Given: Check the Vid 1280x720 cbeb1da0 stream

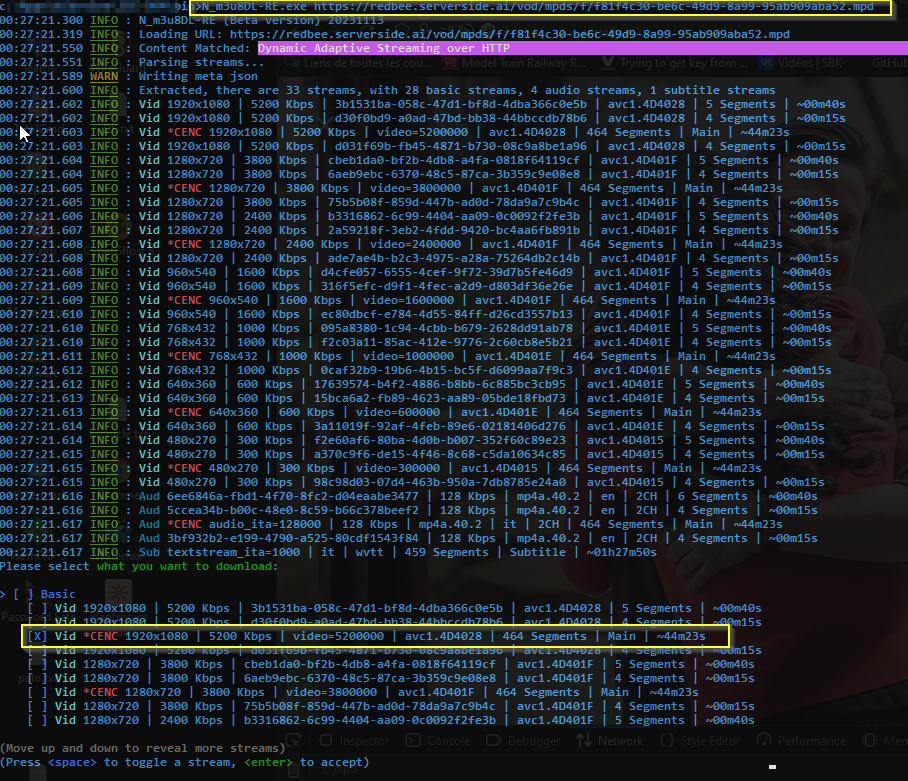Looking at the screenshot, I should pyautogui.click(x=37, y=664).
